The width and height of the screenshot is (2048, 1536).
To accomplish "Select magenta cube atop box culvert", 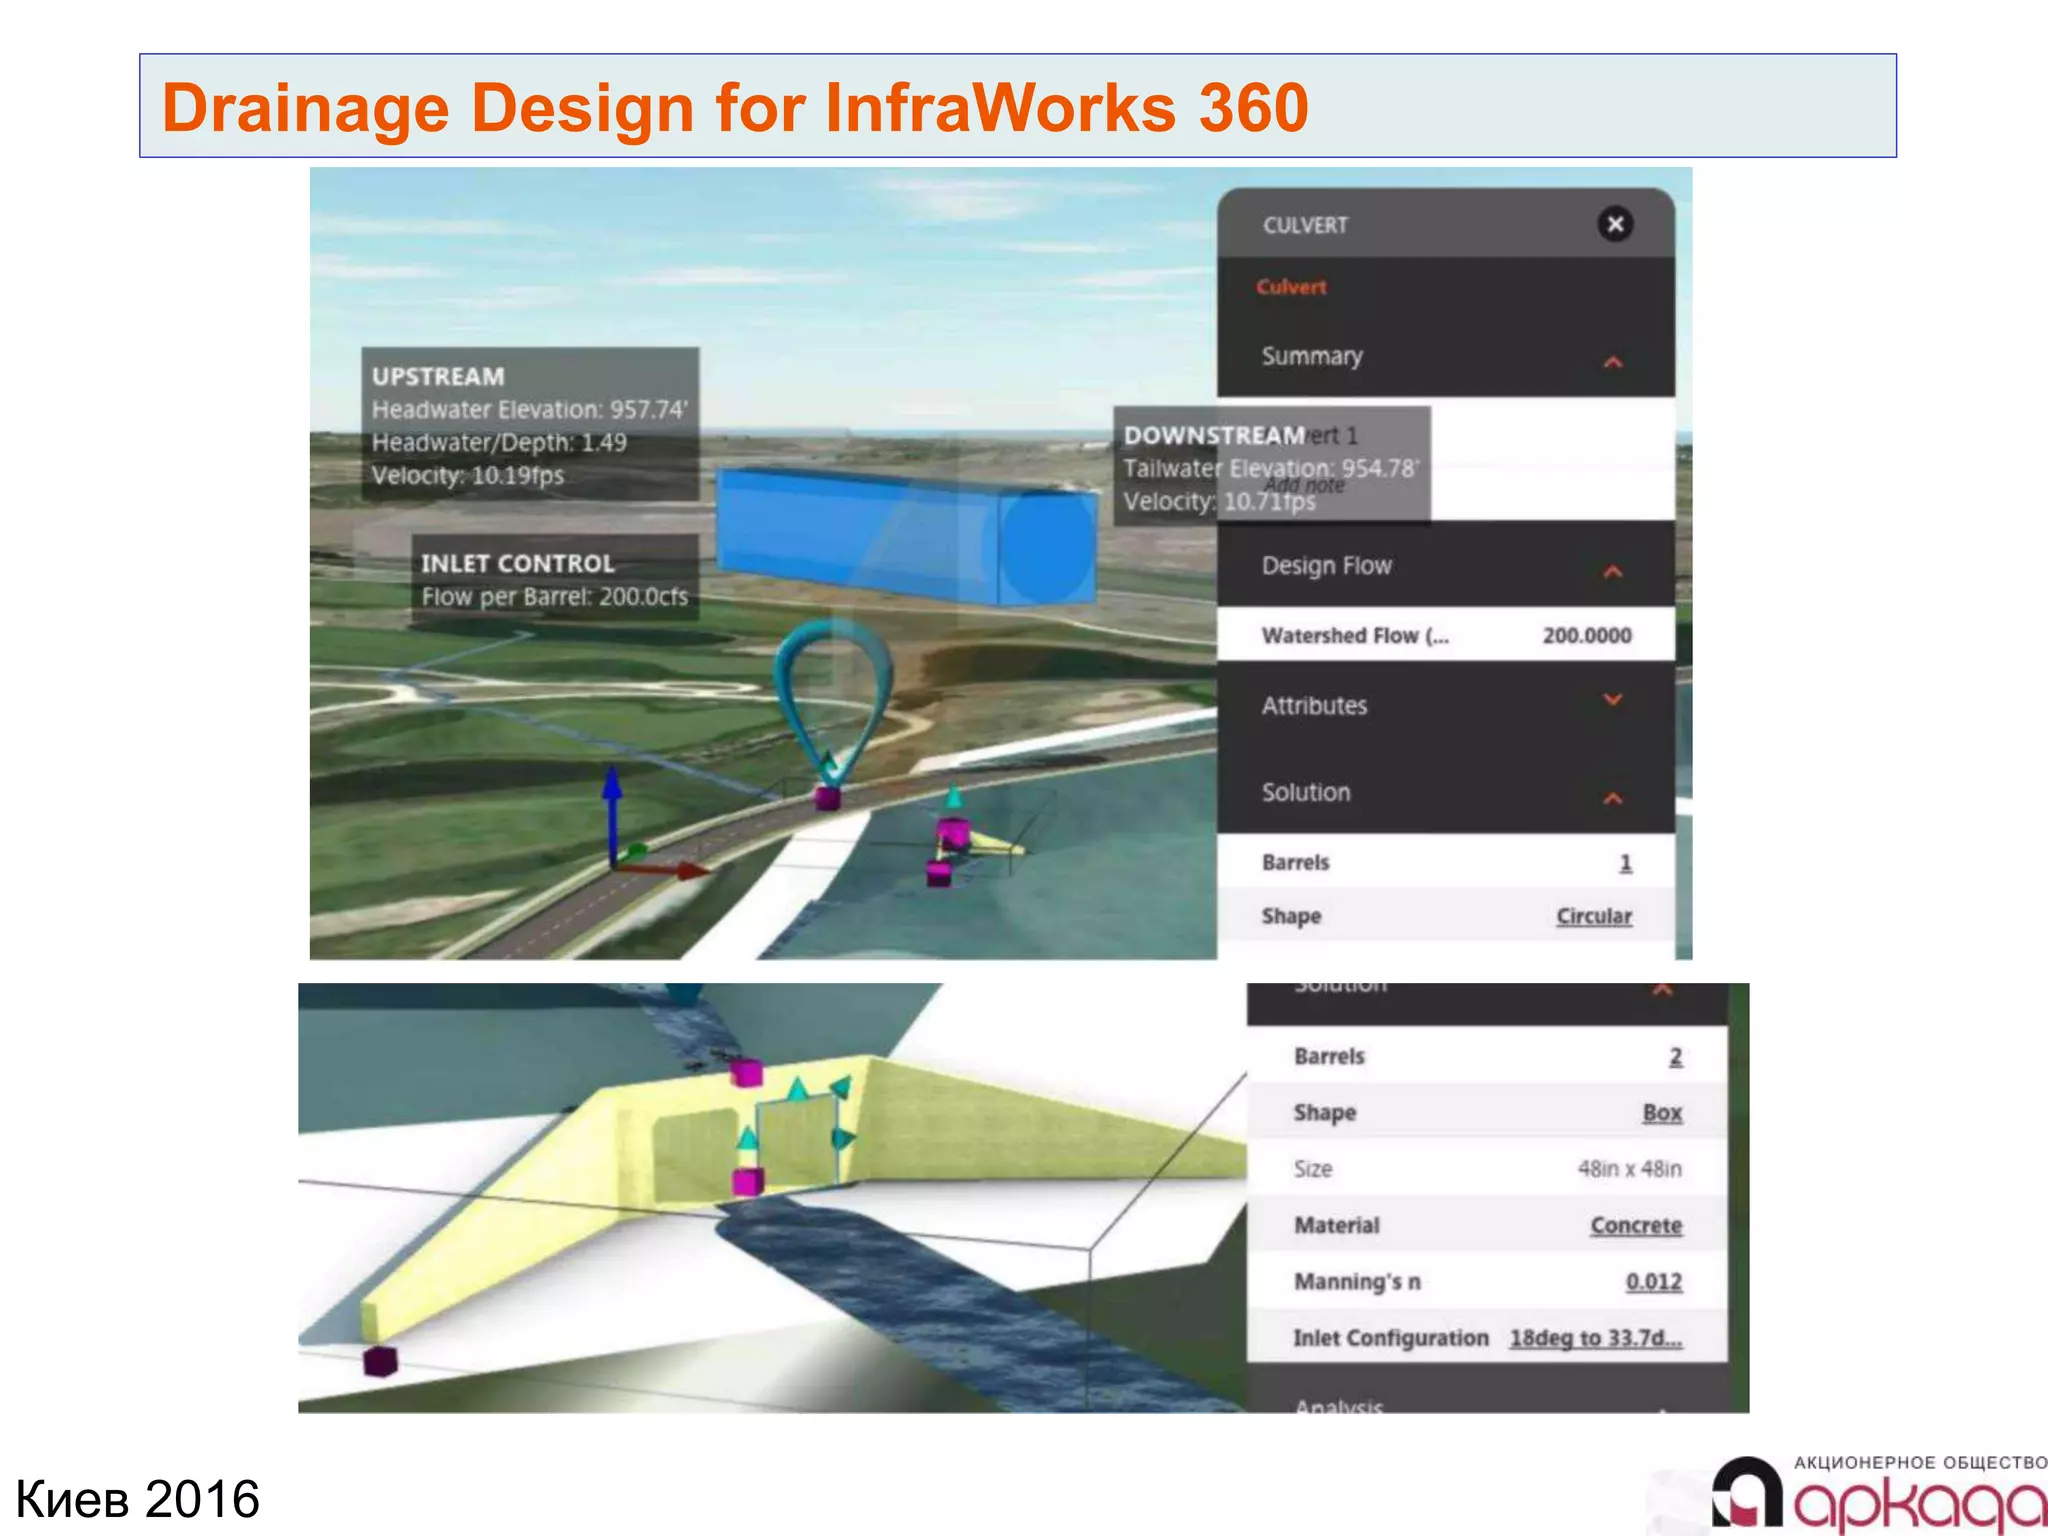I will point(746,1074).
